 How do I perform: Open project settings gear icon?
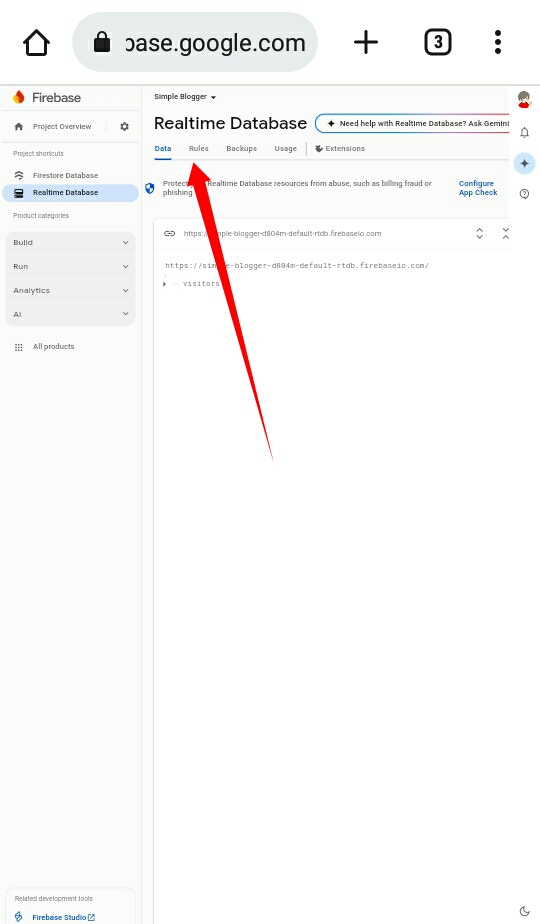[x=124, y=126]
